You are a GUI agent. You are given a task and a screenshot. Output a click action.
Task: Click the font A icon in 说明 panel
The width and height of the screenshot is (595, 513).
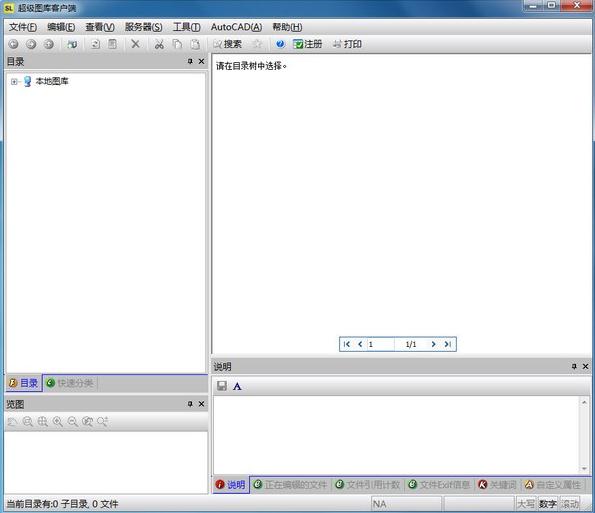tap(237, 386)
